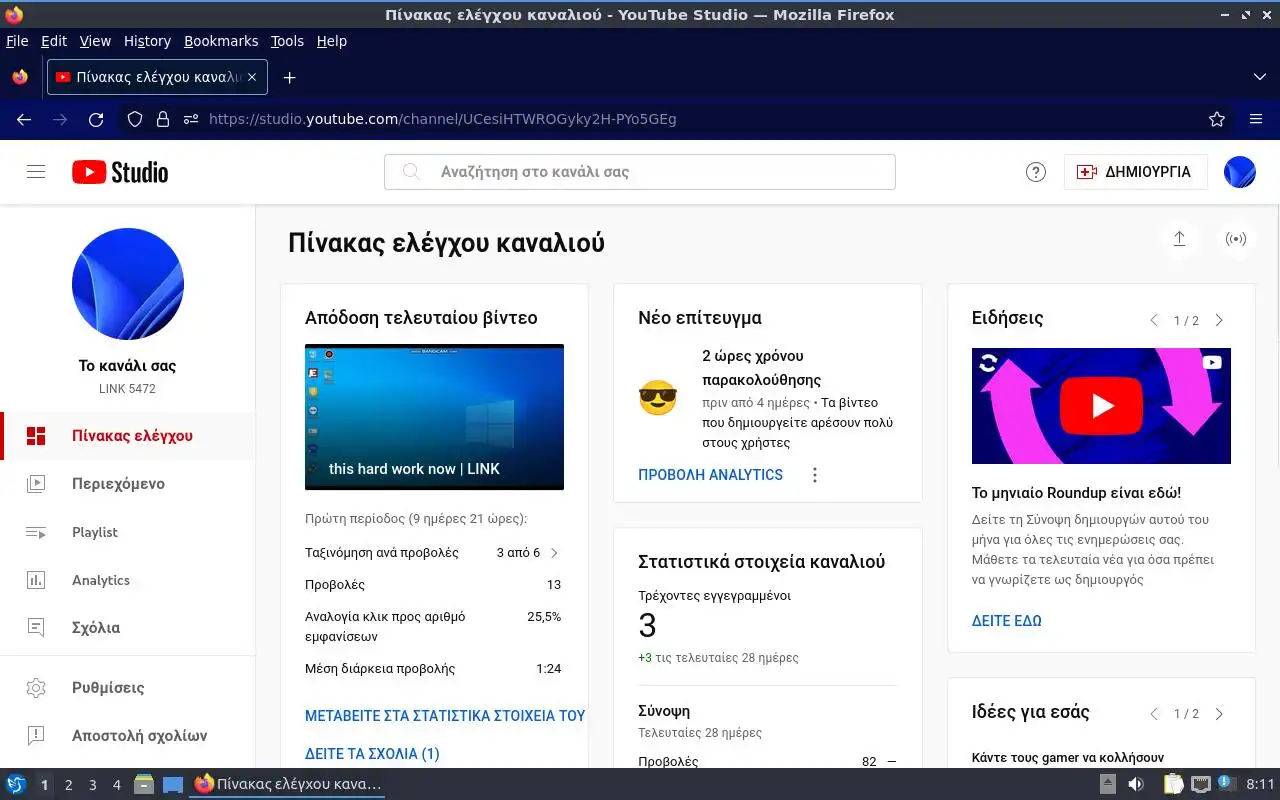This screenshot has width=1280, height=800.
Task: Open the help question mark icon
Action: click(1036, 172)
